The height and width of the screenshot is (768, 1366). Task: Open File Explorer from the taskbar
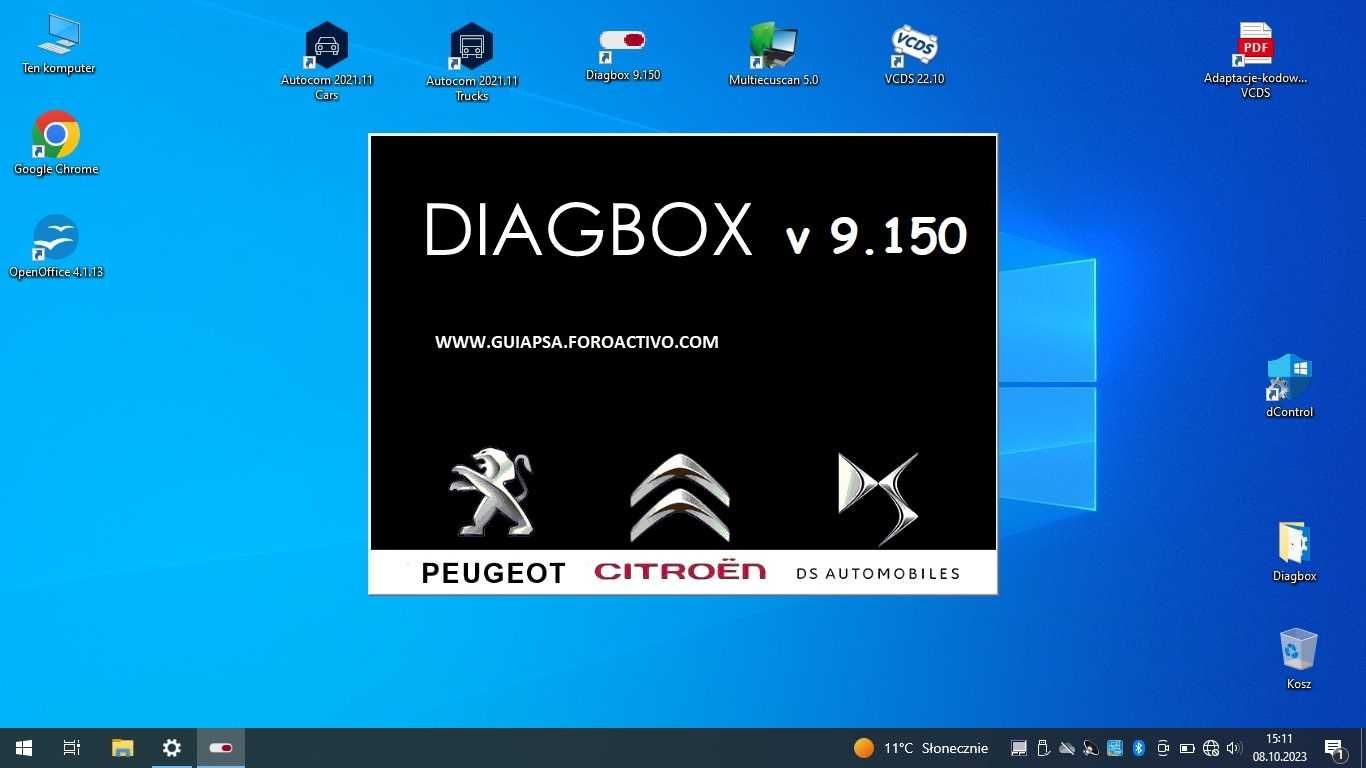pyautogui.click(x=122, y=748)
